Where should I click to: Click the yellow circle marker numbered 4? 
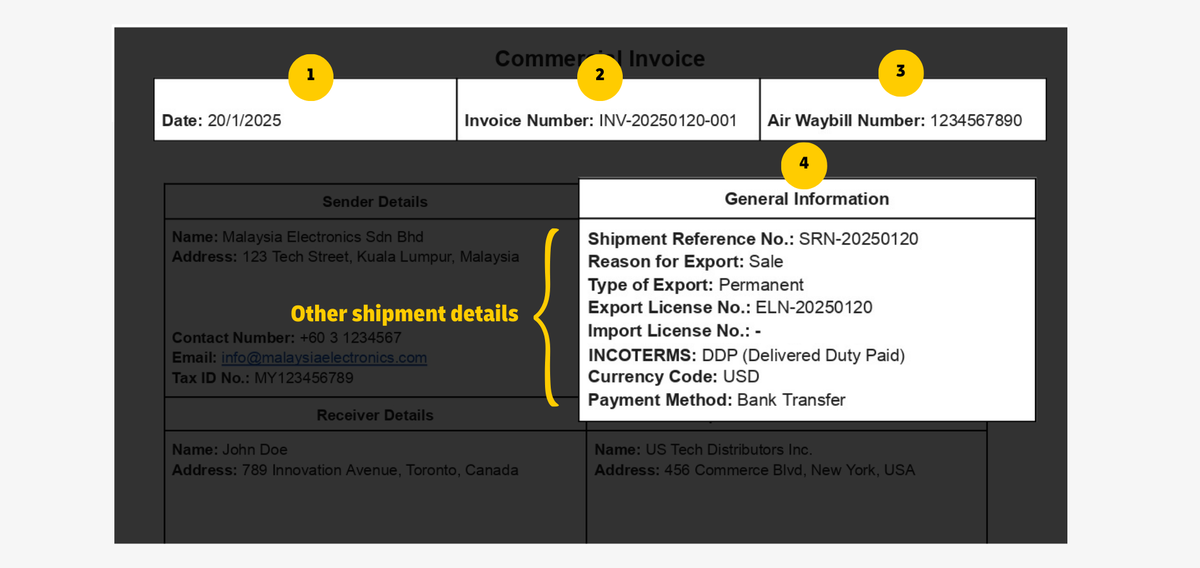point(803,165)
